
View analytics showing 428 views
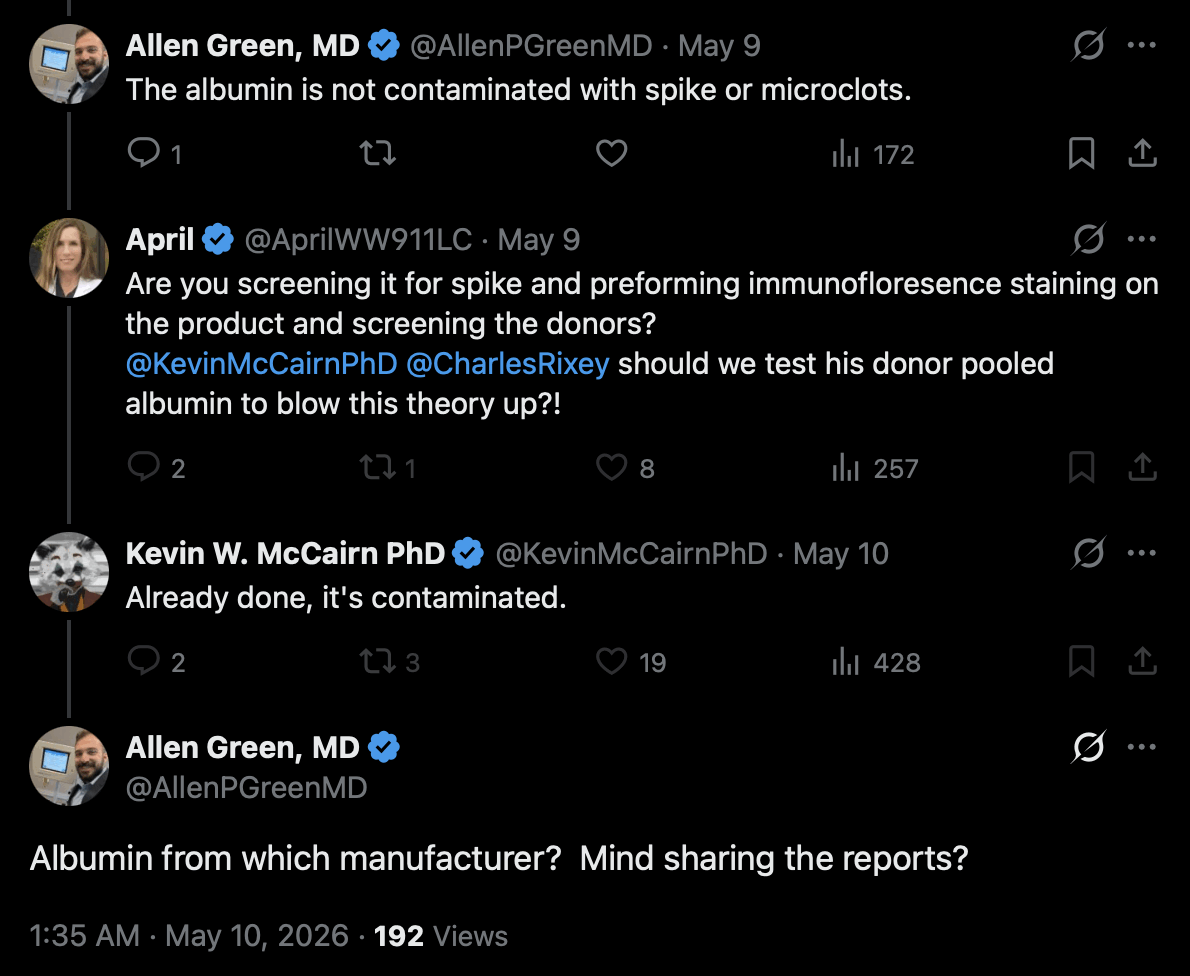[x=877, y=662]
